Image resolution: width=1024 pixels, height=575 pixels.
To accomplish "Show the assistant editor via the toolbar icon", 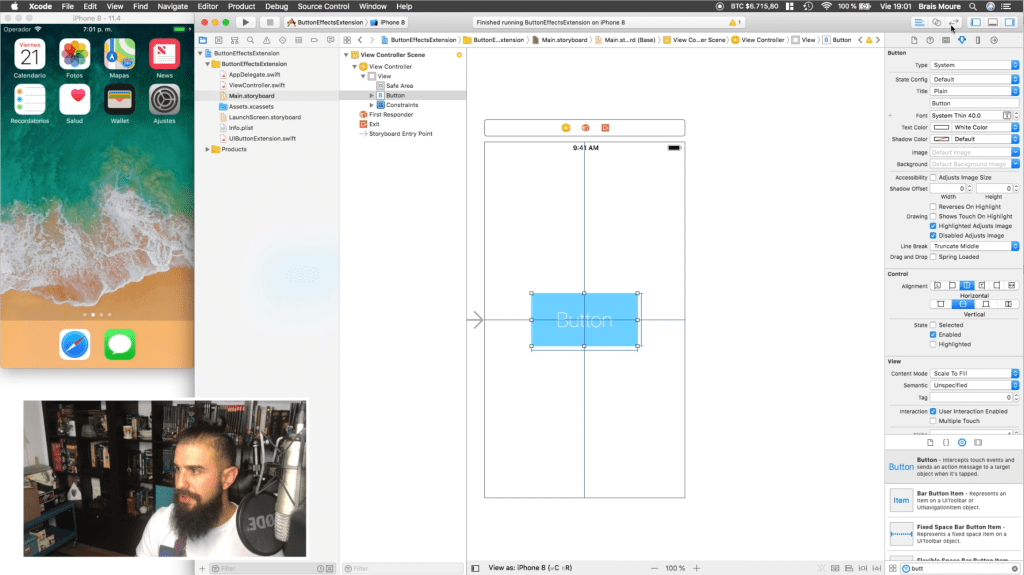I will coord(936,22).
